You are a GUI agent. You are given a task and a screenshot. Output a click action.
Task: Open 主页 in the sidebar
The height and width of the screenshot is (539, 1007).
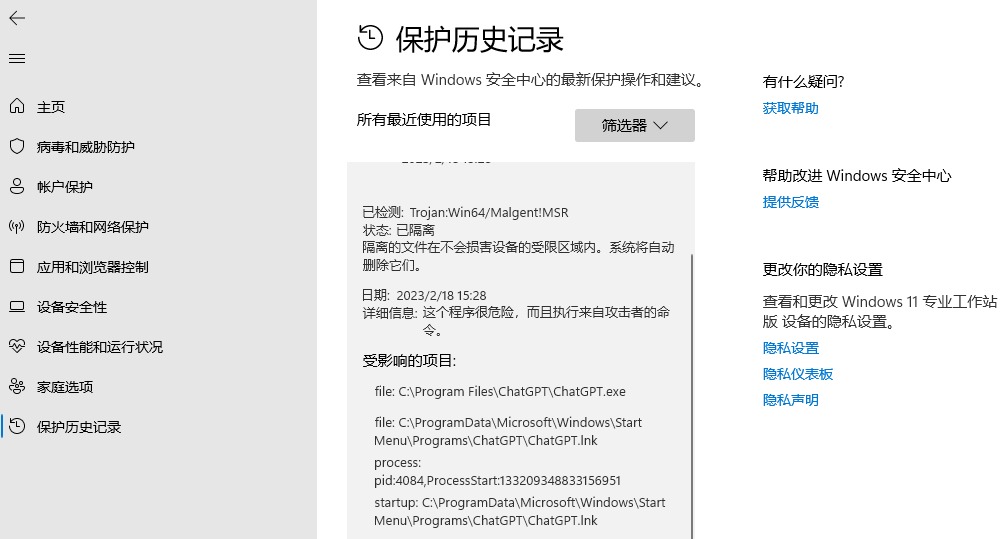(x=51, y=107)
